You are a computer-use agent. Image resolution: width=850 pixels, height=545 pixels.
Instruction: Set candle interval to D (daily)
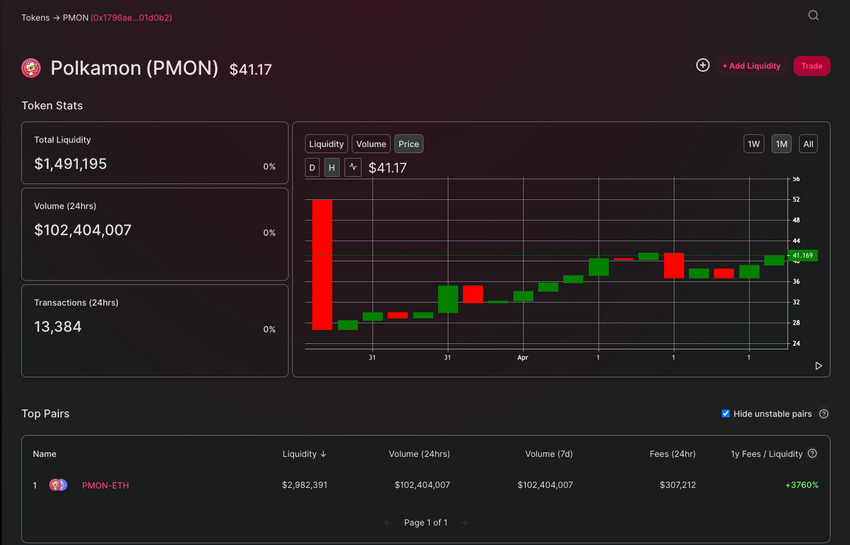click(x=312, y=168)
